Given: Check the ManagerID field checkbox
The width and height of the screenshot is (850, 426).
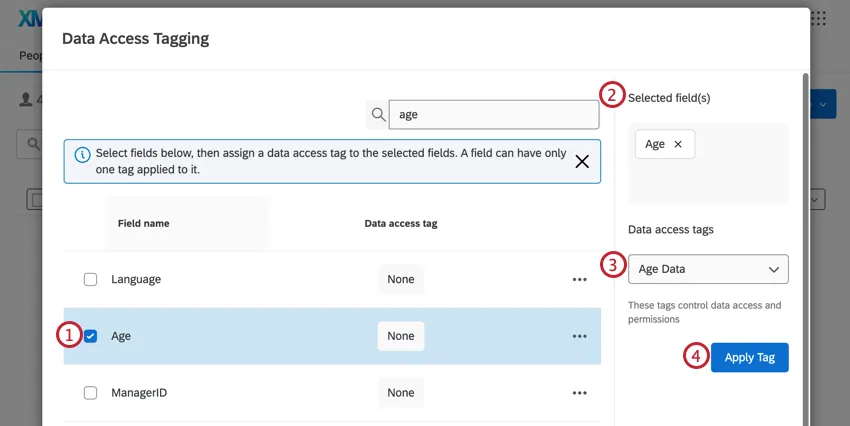Looking at the screenshot, I should [91, 393].
